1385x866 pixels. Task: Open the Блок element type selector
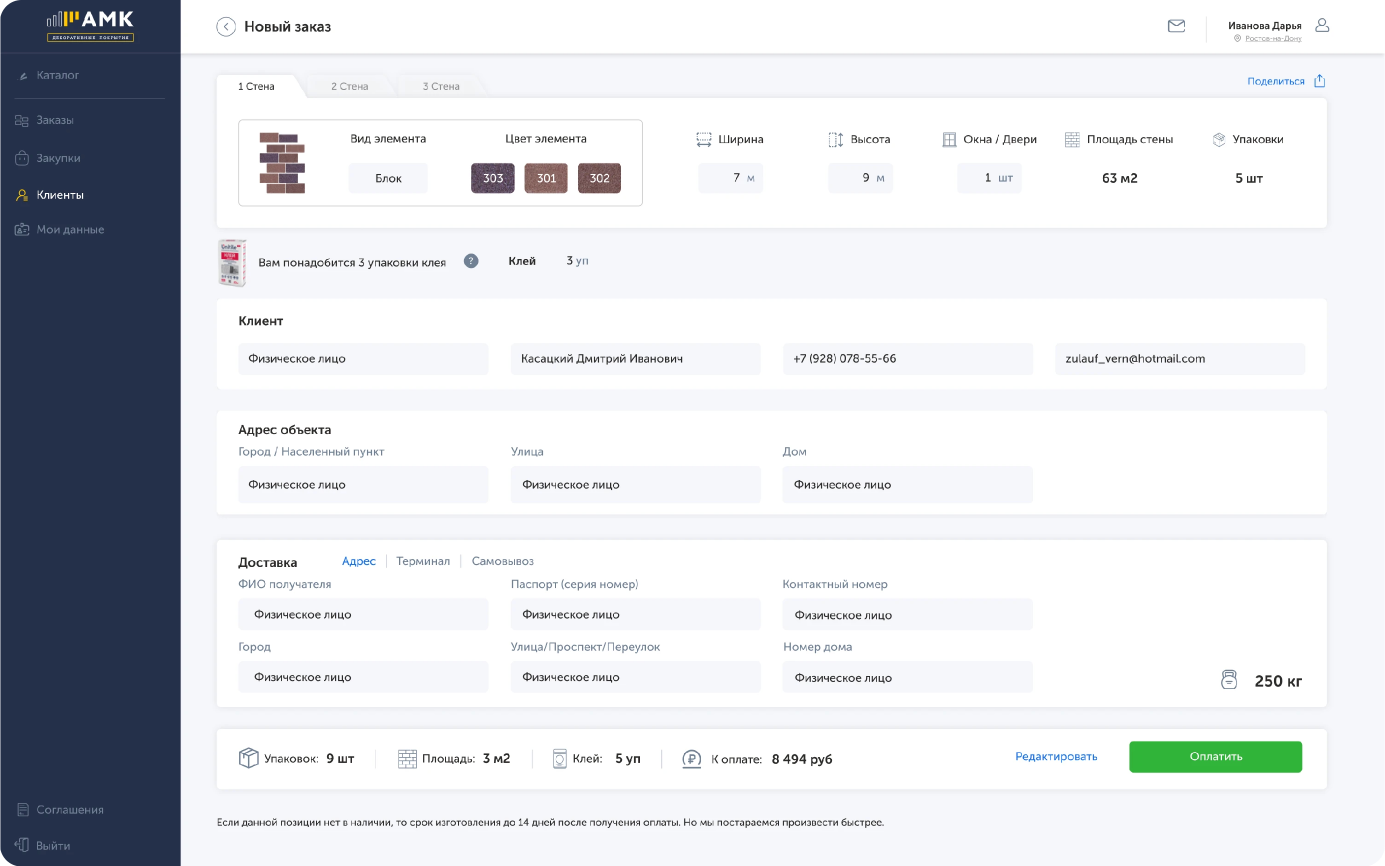coord(388,178)
